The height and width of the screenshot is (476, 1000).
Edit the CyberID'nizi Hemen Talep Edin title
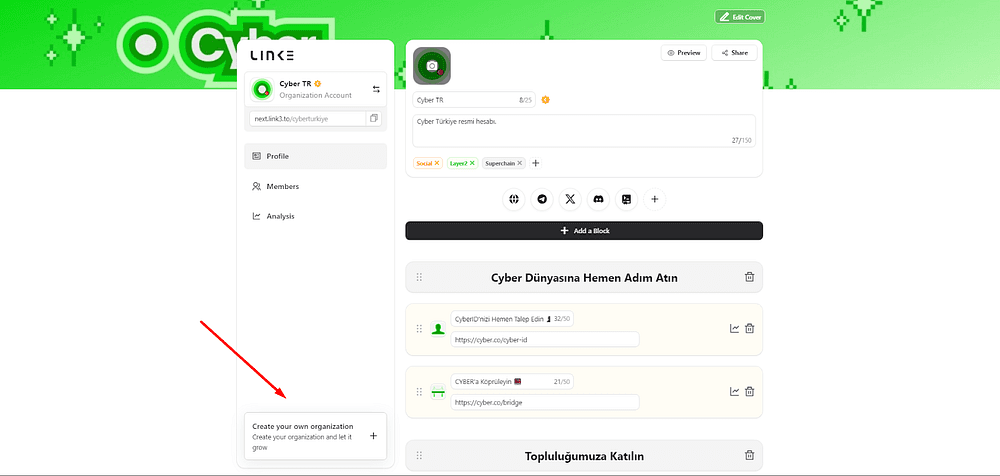coord(511,318)
